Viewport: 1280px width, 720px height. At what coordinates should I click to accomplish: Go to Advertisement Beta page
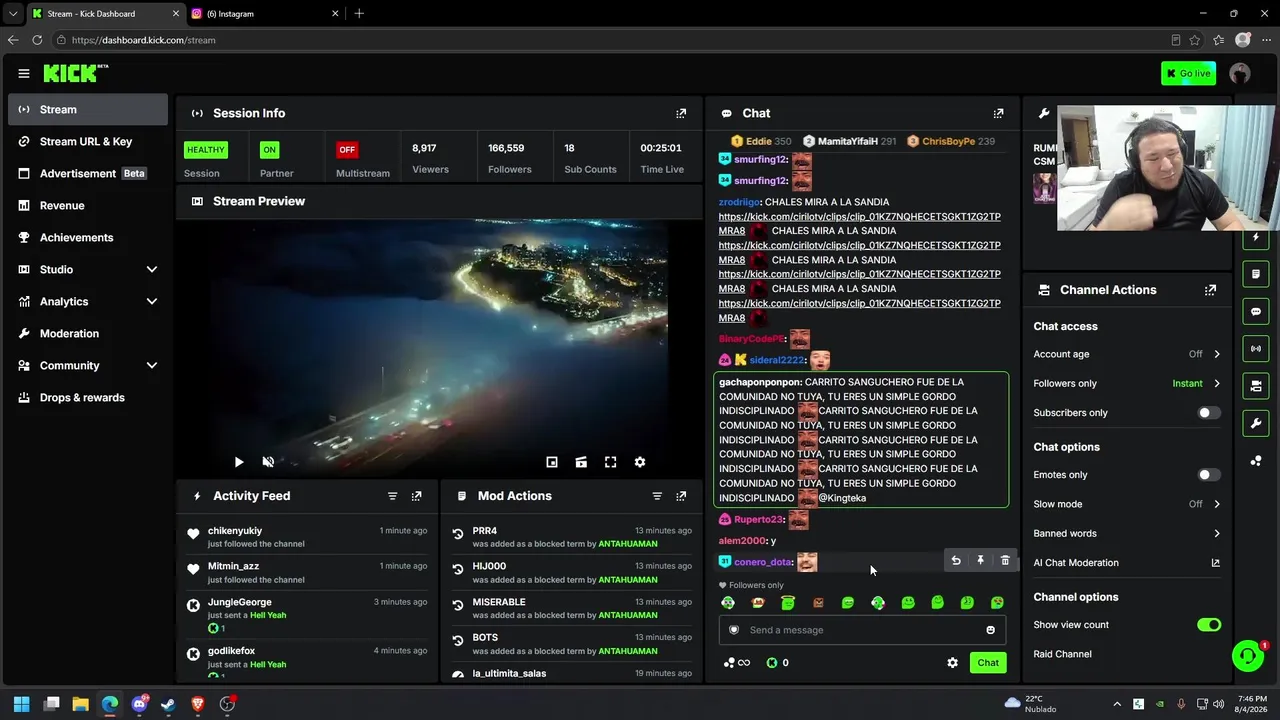coord(88,173)
